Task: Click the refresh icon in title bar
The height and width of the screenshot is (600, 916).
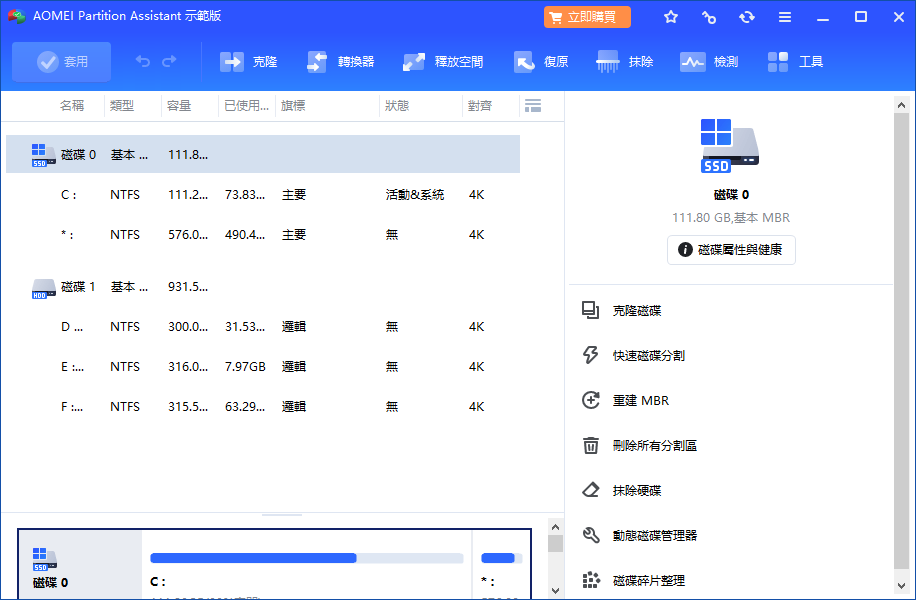Action: tap(747, 17)
